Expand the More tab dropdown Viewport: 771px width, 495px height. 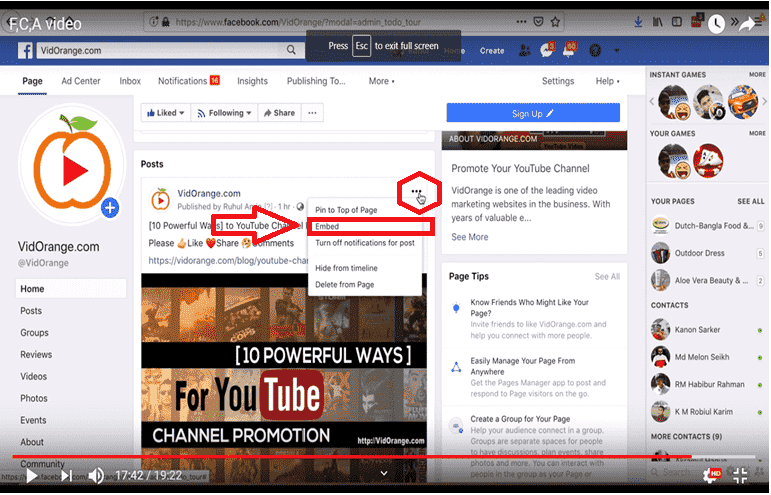point(382,81)
